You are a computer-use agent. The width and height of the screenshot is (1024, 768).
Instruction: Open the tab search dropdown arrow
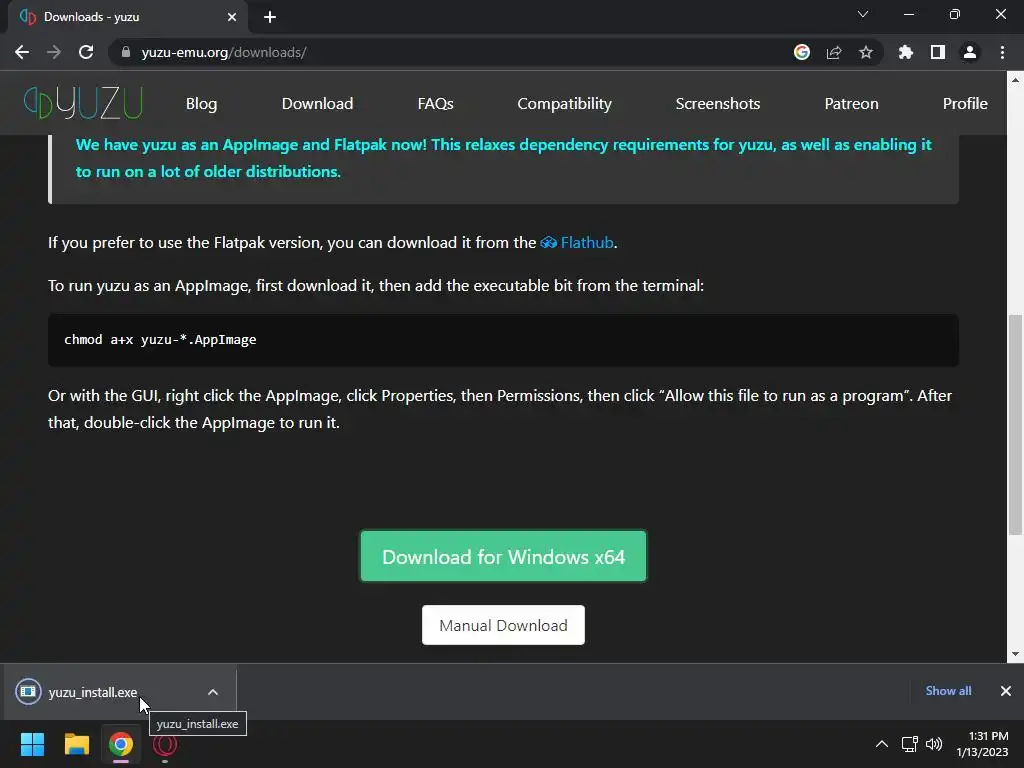pyautogui.click(x=863, y=14)
